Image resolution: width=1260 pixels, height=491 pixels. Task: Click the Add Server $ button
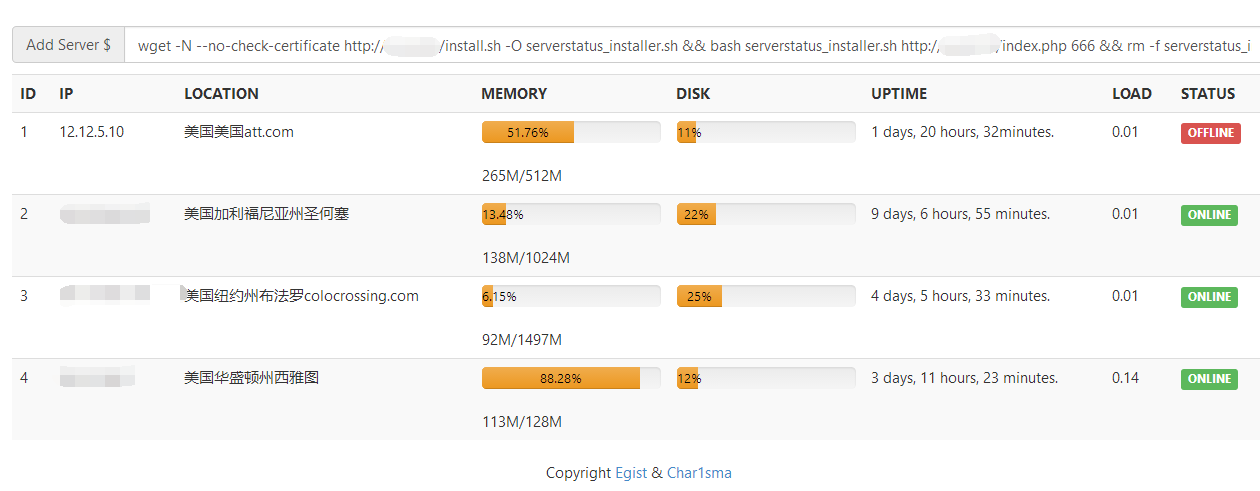(68, 45)
